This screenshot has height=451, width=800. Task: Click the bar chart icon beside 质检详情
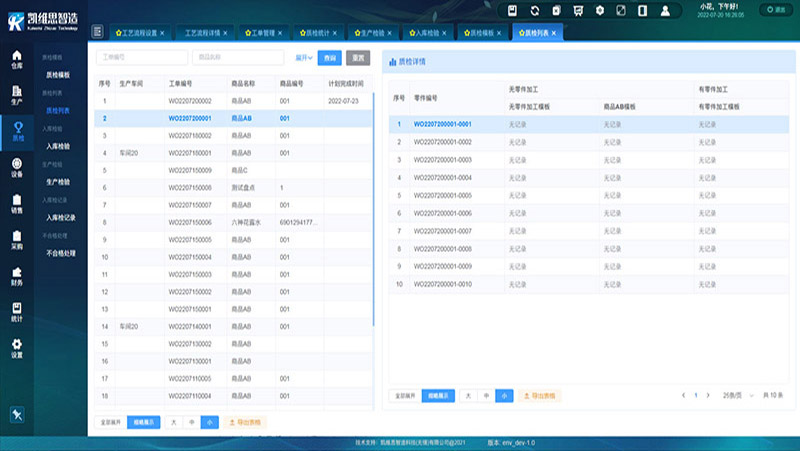tap(392, 62)
